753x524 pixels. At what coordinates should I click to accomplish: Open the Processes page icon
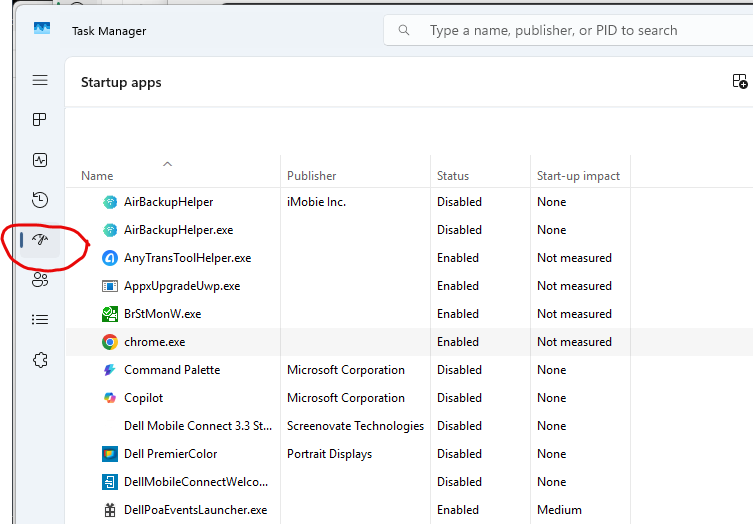point(40,120)
